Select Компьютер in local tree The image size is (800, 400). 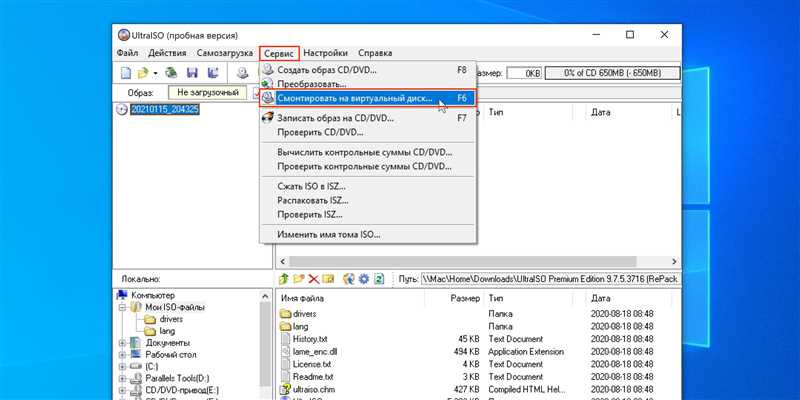point(153,295)
